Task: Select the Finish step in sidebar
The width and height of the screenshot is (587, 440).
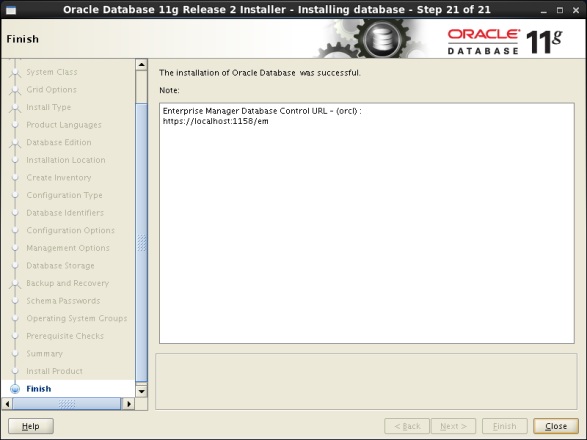Action: [x=39, y=389]
